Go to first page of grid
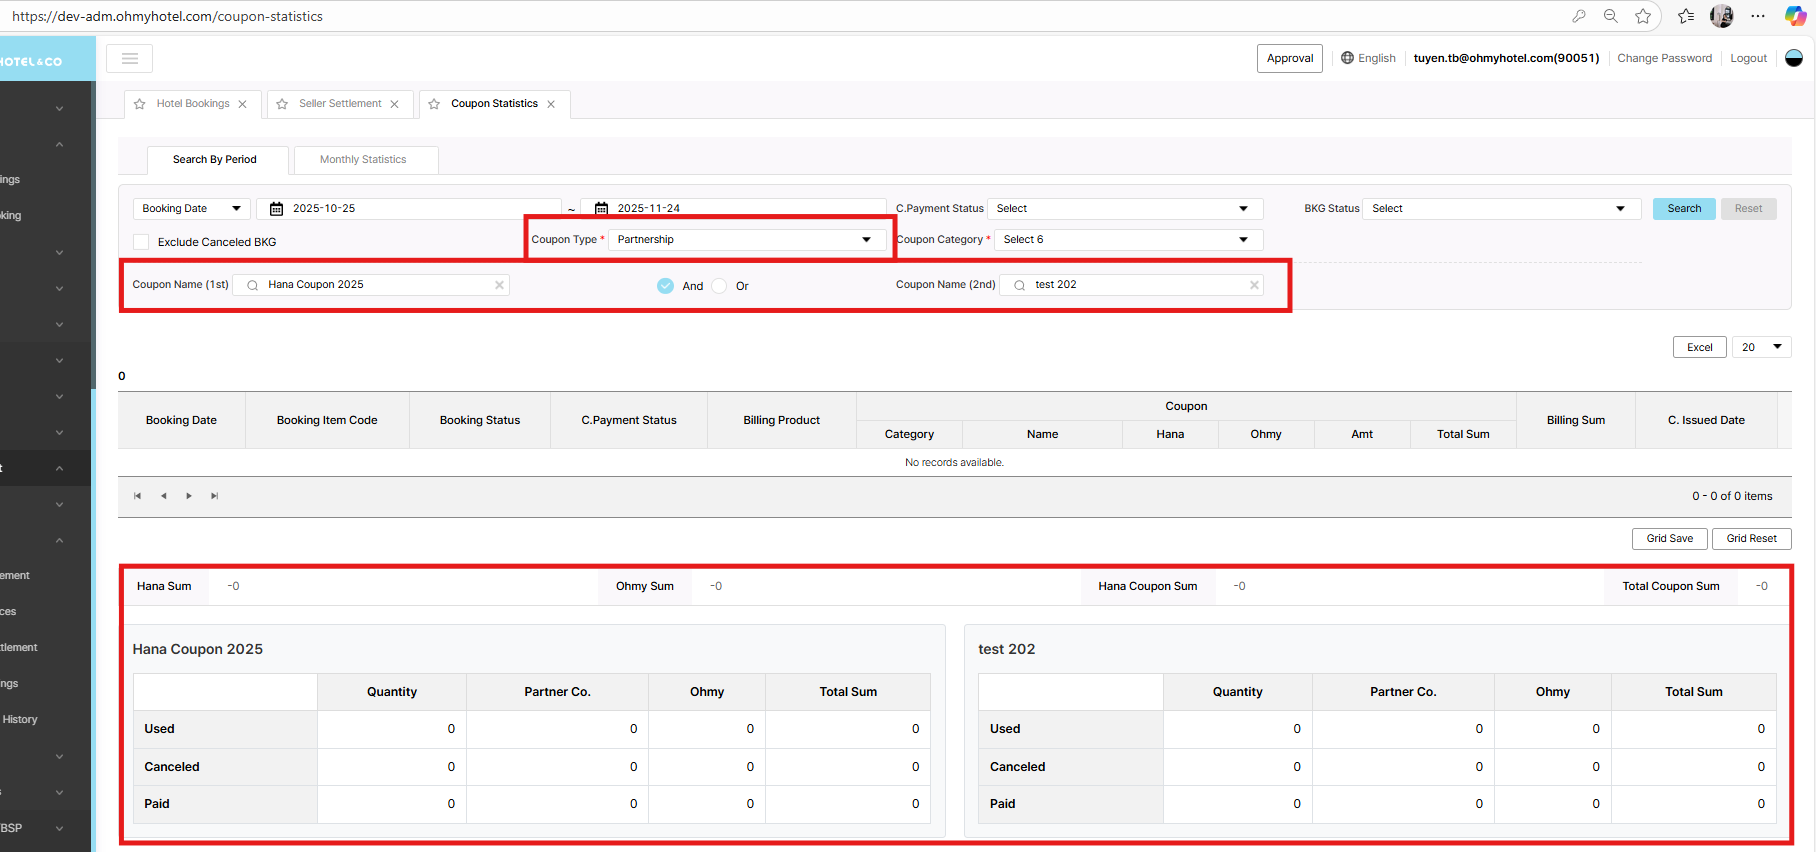Viewport: 1816px width, 852px height. (137, 496)
